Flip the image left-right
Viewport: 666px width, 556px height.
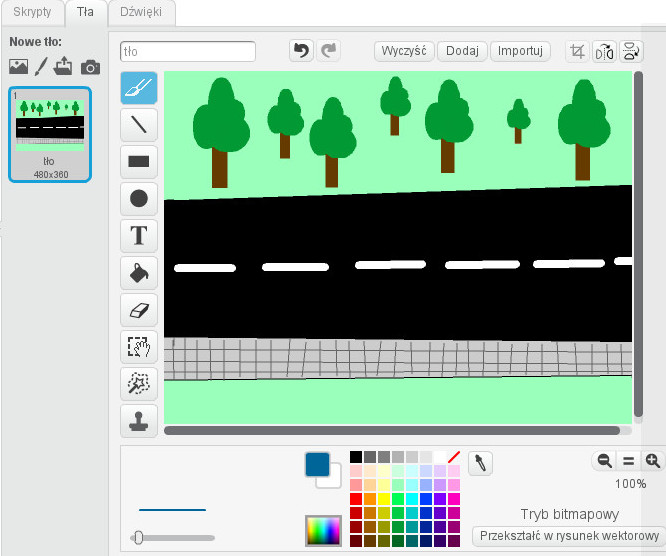604,52
